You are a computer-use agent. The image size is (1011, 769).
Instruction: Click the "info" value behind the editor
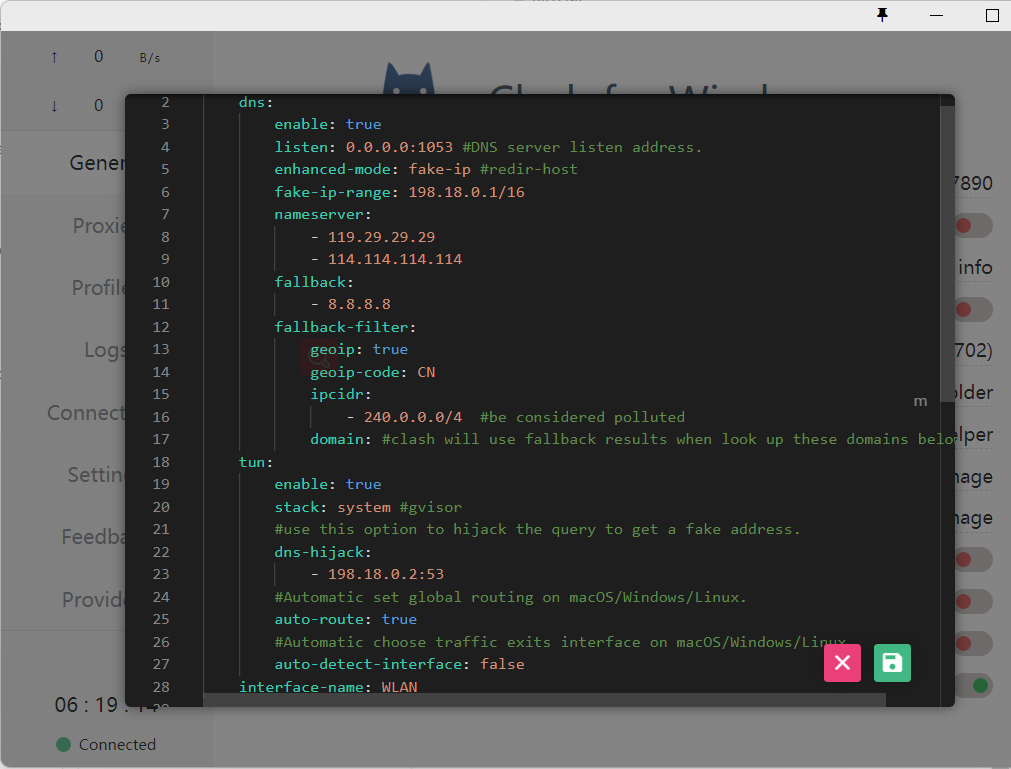[975, 267]
